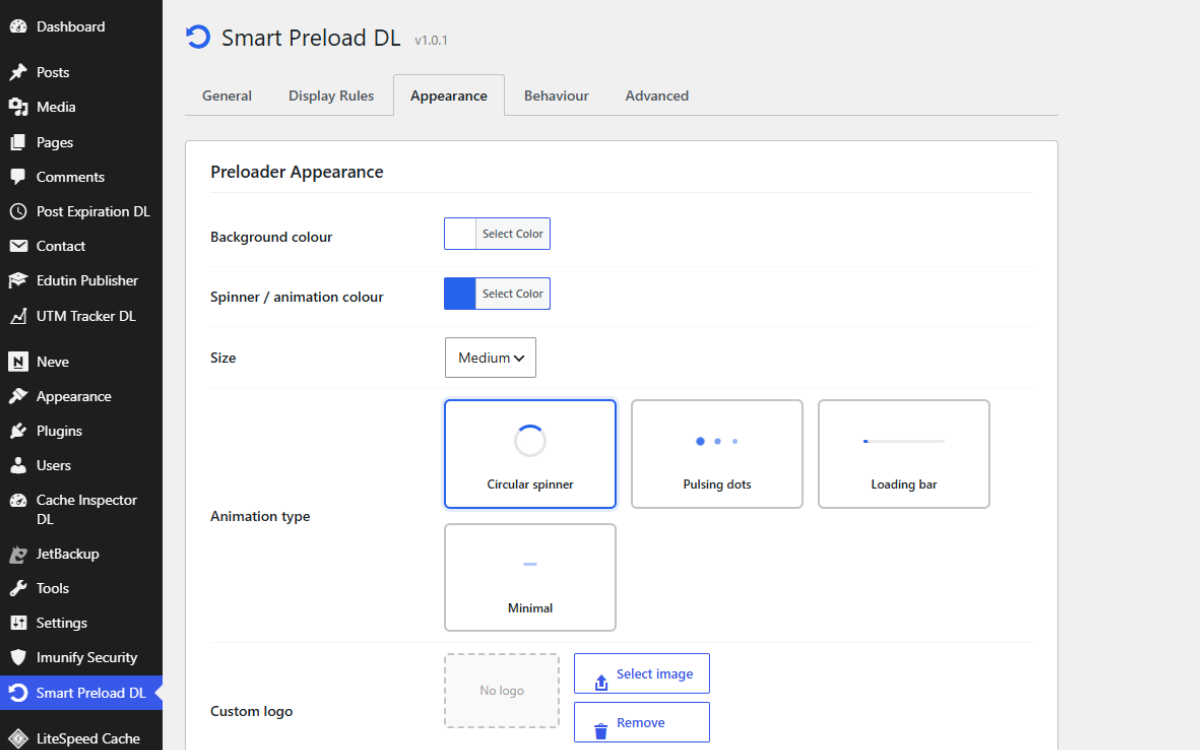
Task: Open Imunify Security menu entry
Action: point(81,658)
